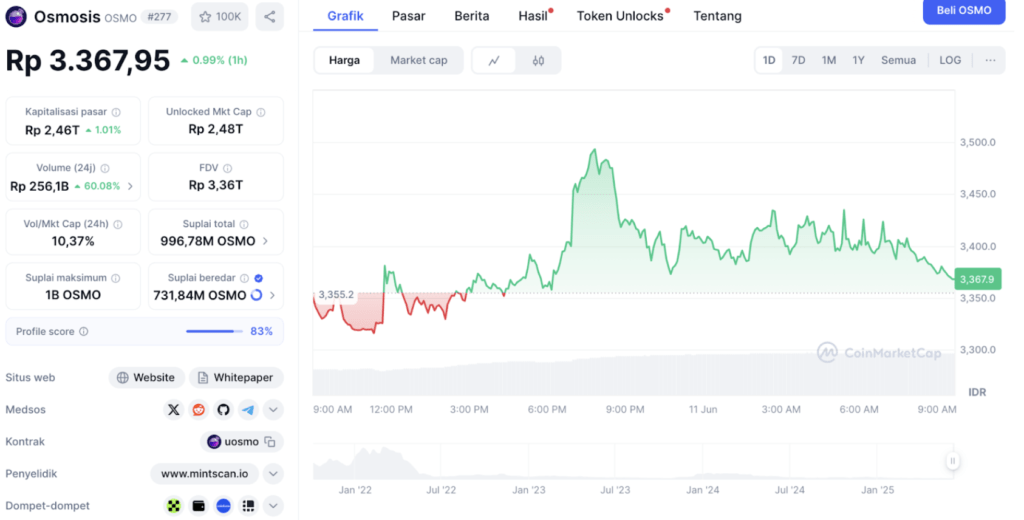
Task: Switch to candlestick chart view
Action: coord(538,61)
